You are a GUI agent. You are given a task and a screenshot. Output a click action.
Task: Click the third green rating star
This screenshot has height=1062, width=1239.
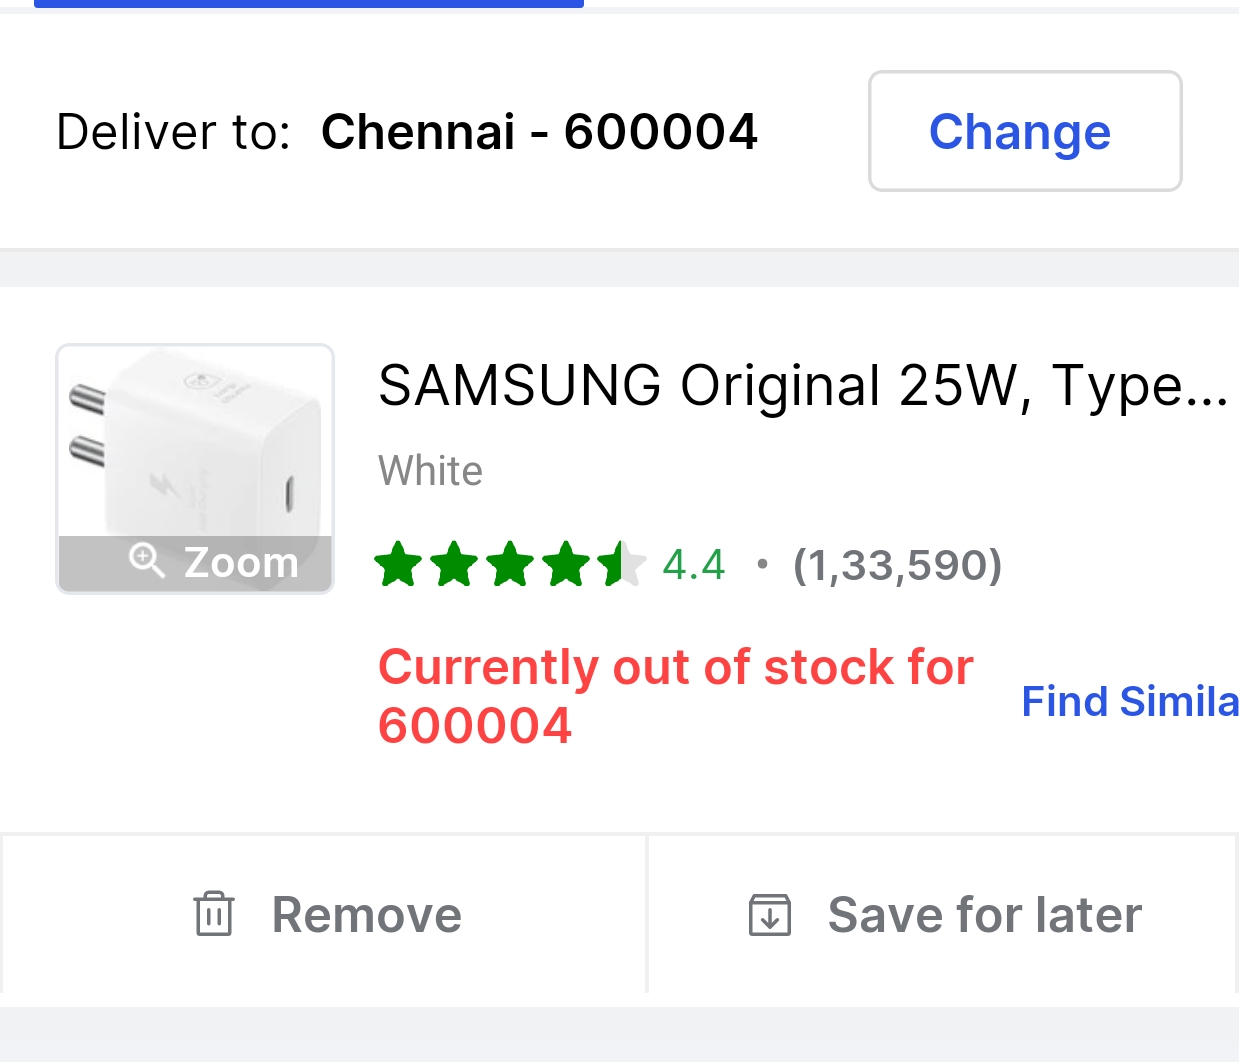(510, 564)
